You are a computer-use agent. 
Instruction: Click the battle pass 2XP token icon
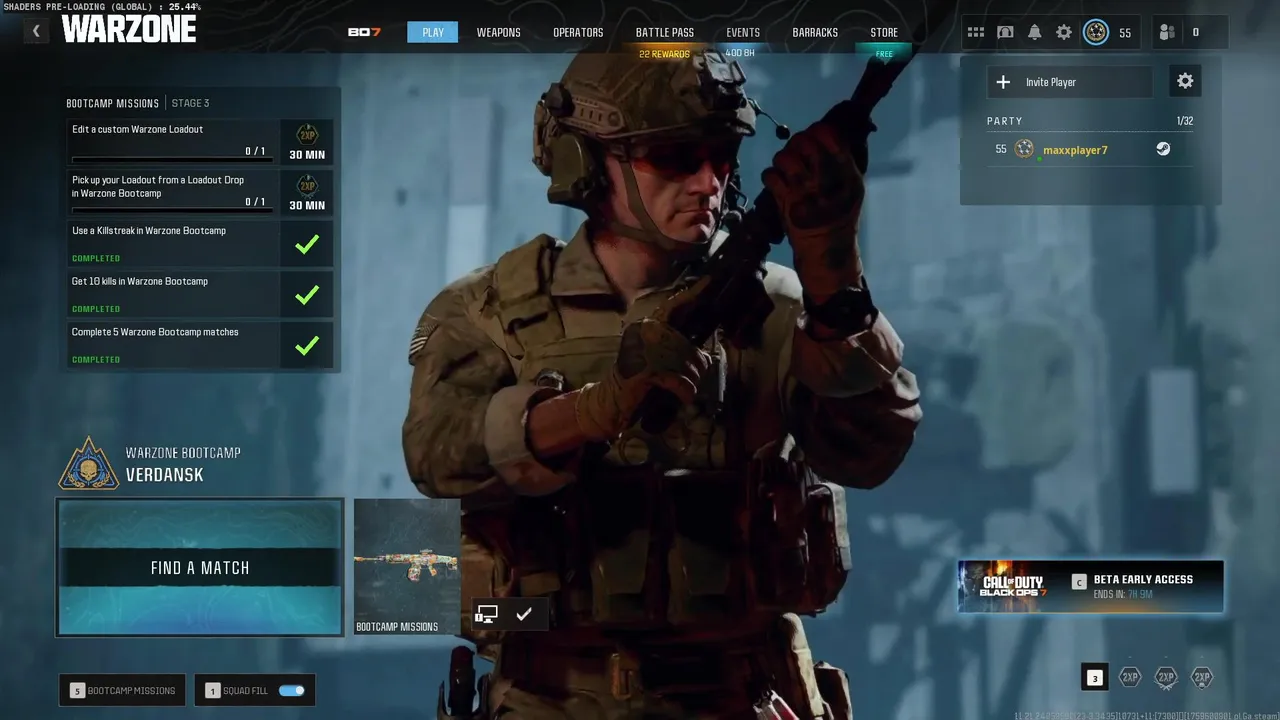(1202, 678)
